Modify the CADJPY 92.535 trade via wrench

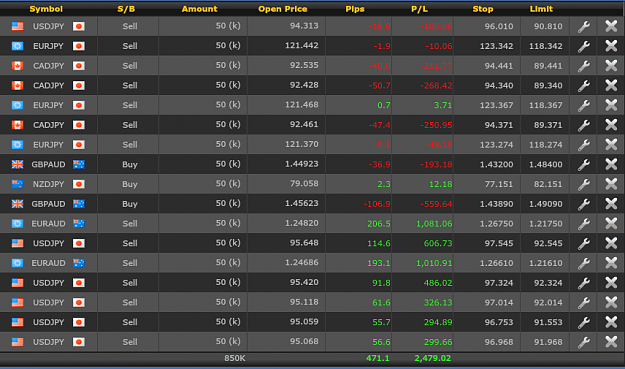tap(584, 66)
